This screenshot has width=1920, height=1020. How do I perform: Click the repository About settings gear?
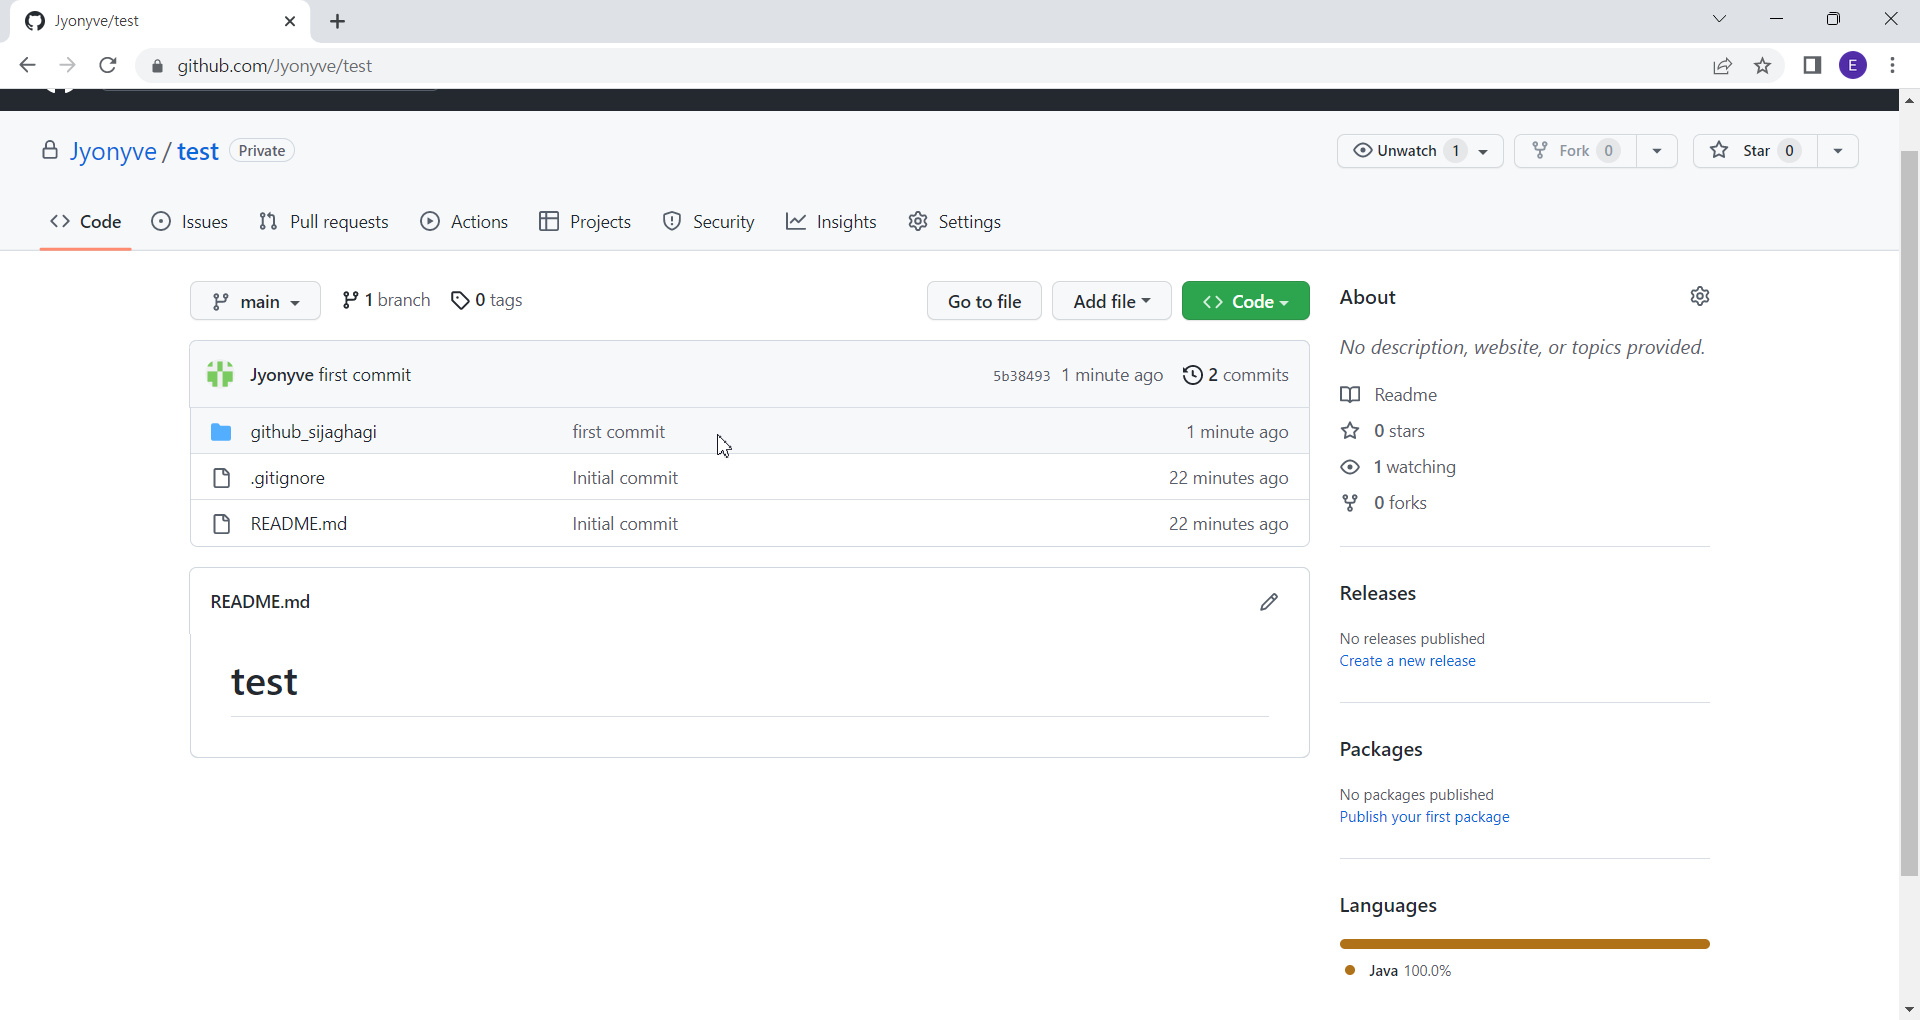[1700, 296]
